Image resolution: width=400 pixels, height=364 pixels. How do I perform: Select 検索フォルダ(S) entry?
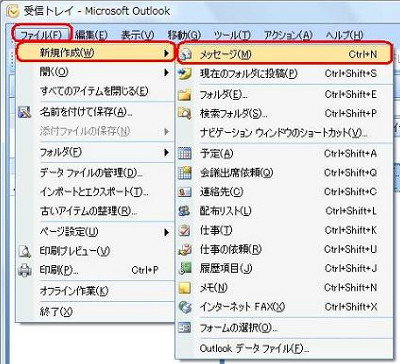(x=284, y=114)
